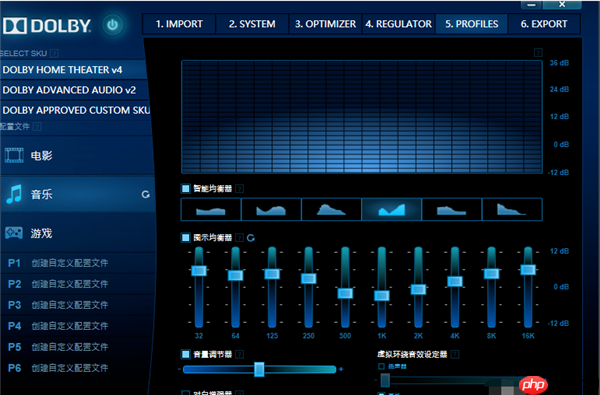Viewport: 600px width, 395px height.
Task: Click help icon above the spectrum display
Action: (x=538, y=52)
